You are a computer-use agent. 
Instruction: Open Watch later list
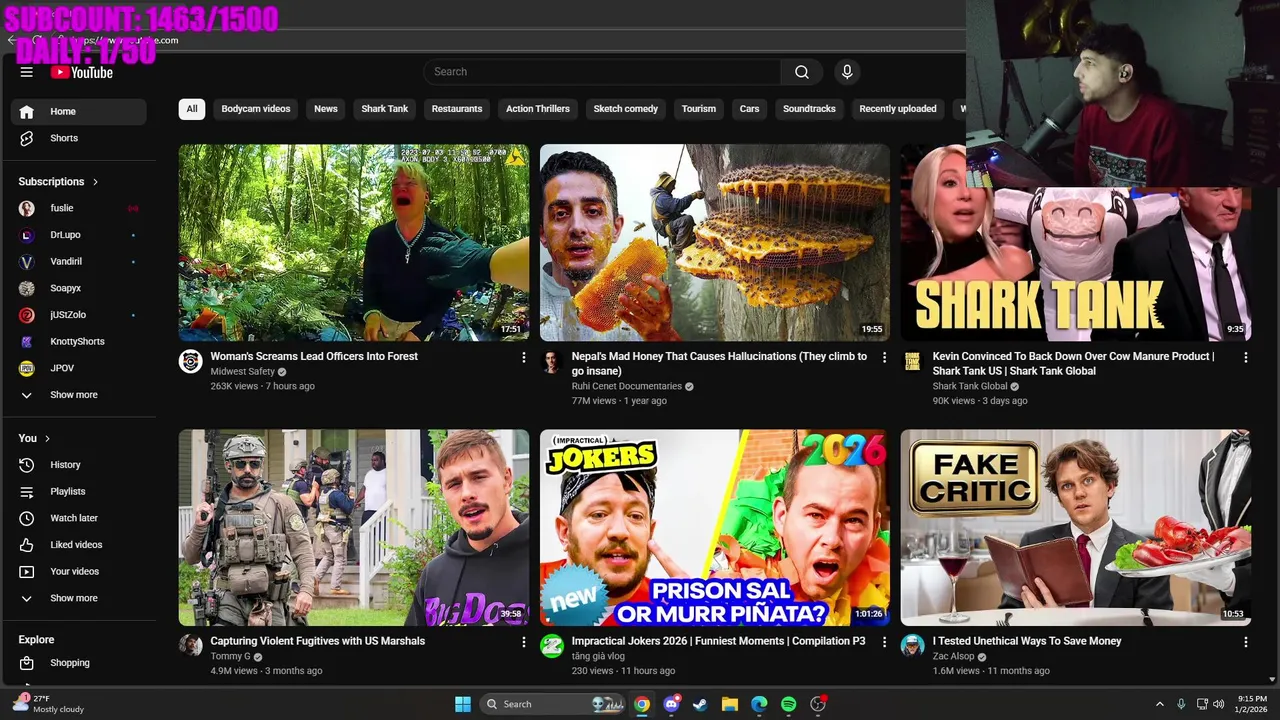(x=79, y=518)
